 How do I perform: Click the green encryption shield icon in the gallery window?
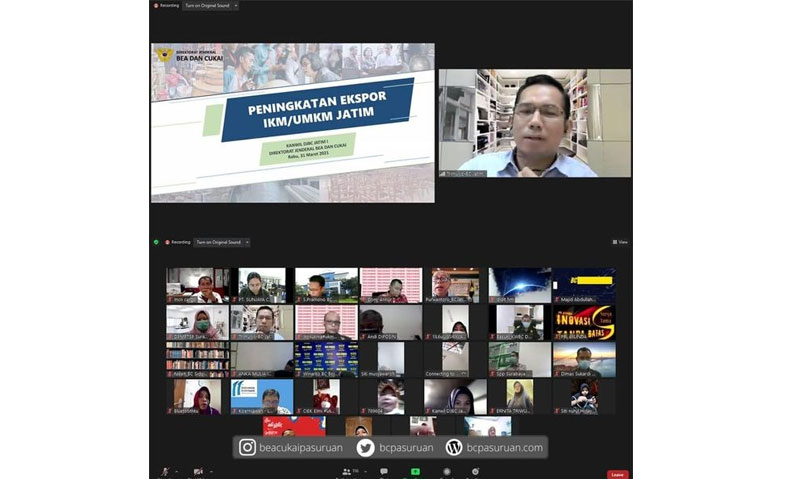coord(156,242)
